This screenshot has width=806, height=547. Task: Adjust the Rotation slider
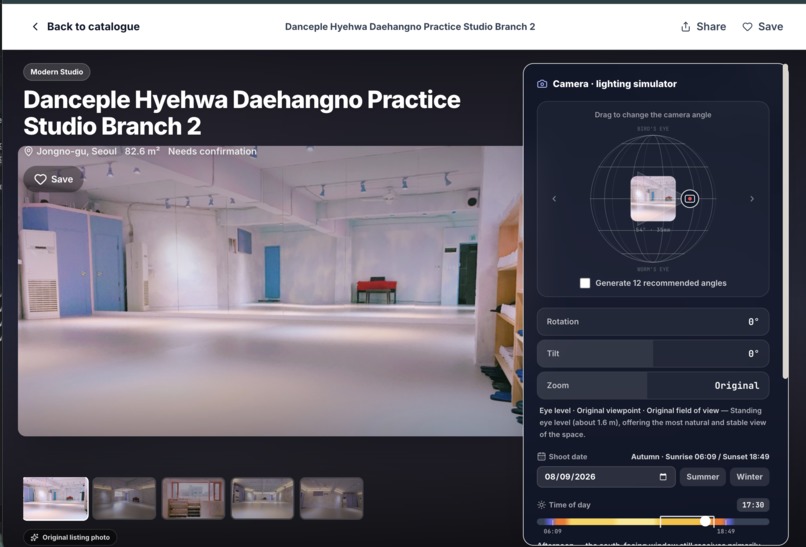point(653,322)
